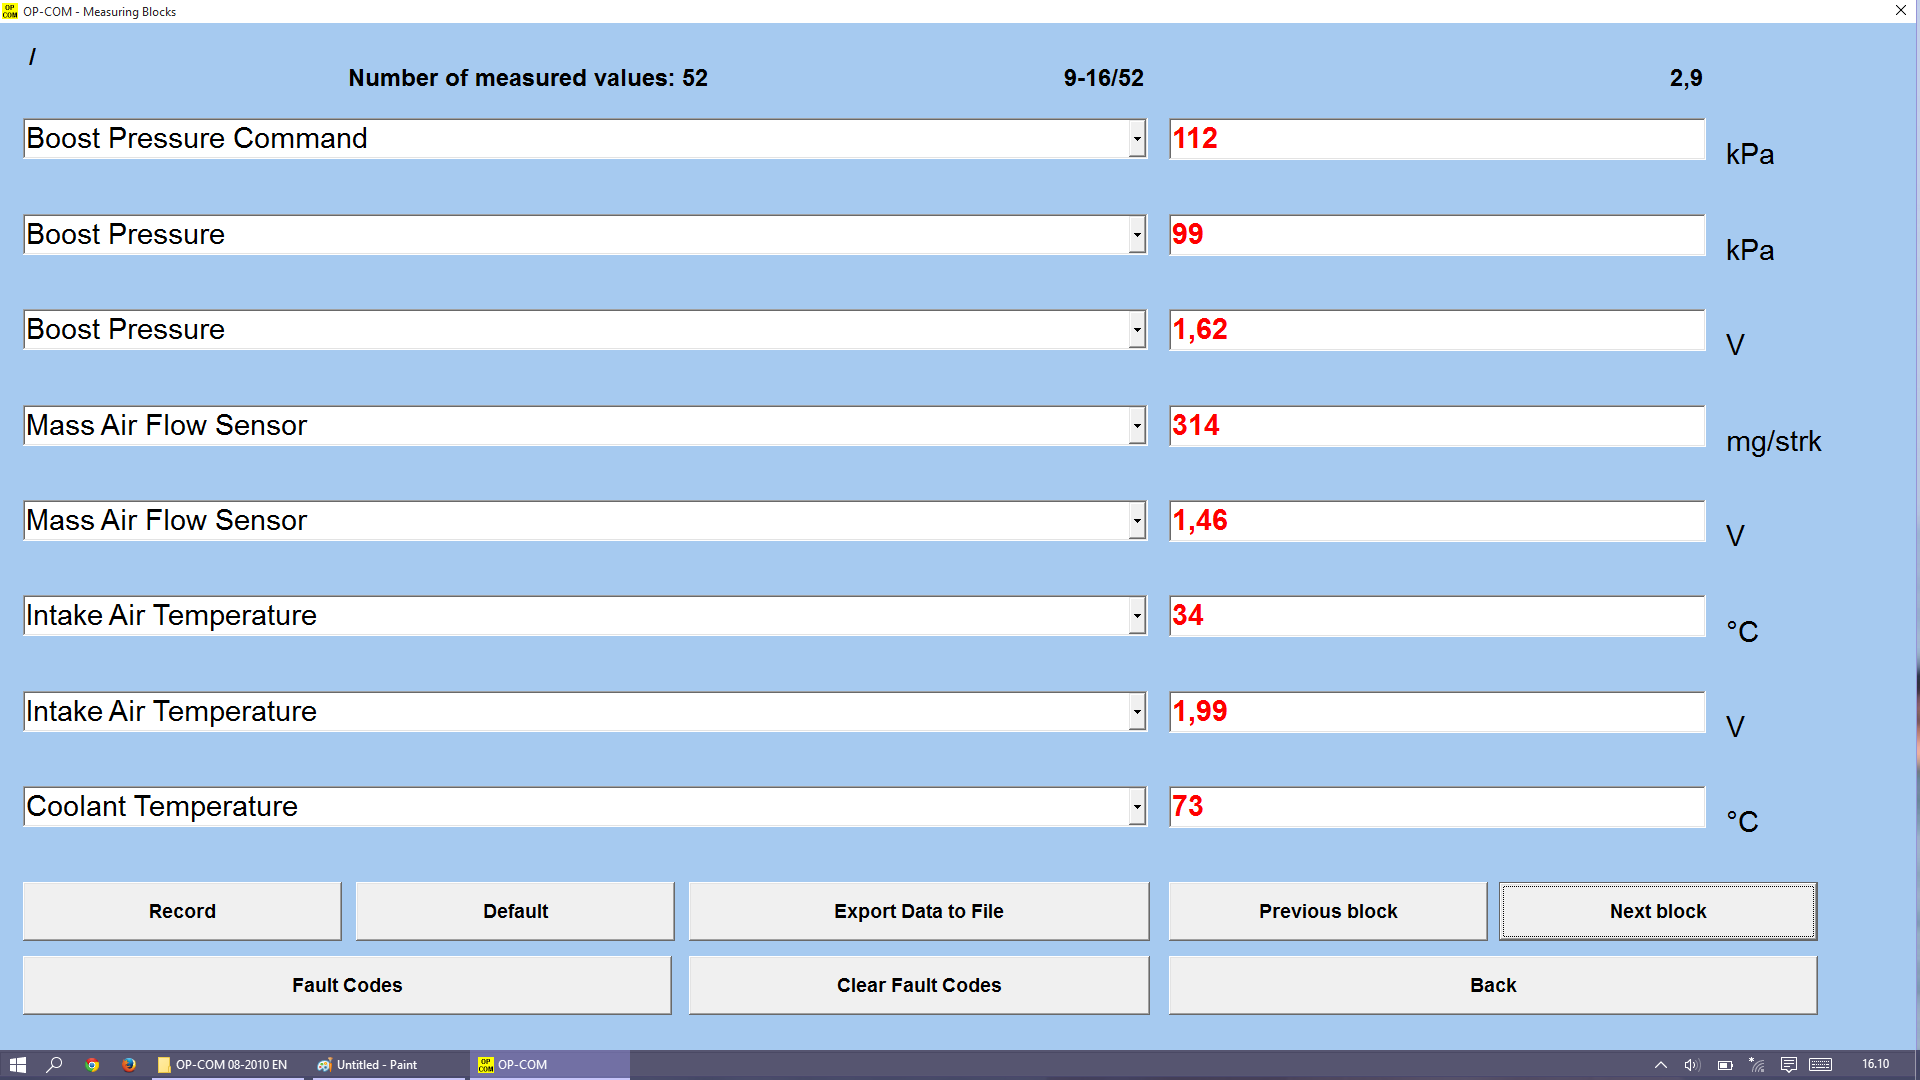This screenshot has height=1080, width=1920.
Task: Click the Coolant Temperature value 73
Action: 1437,807
